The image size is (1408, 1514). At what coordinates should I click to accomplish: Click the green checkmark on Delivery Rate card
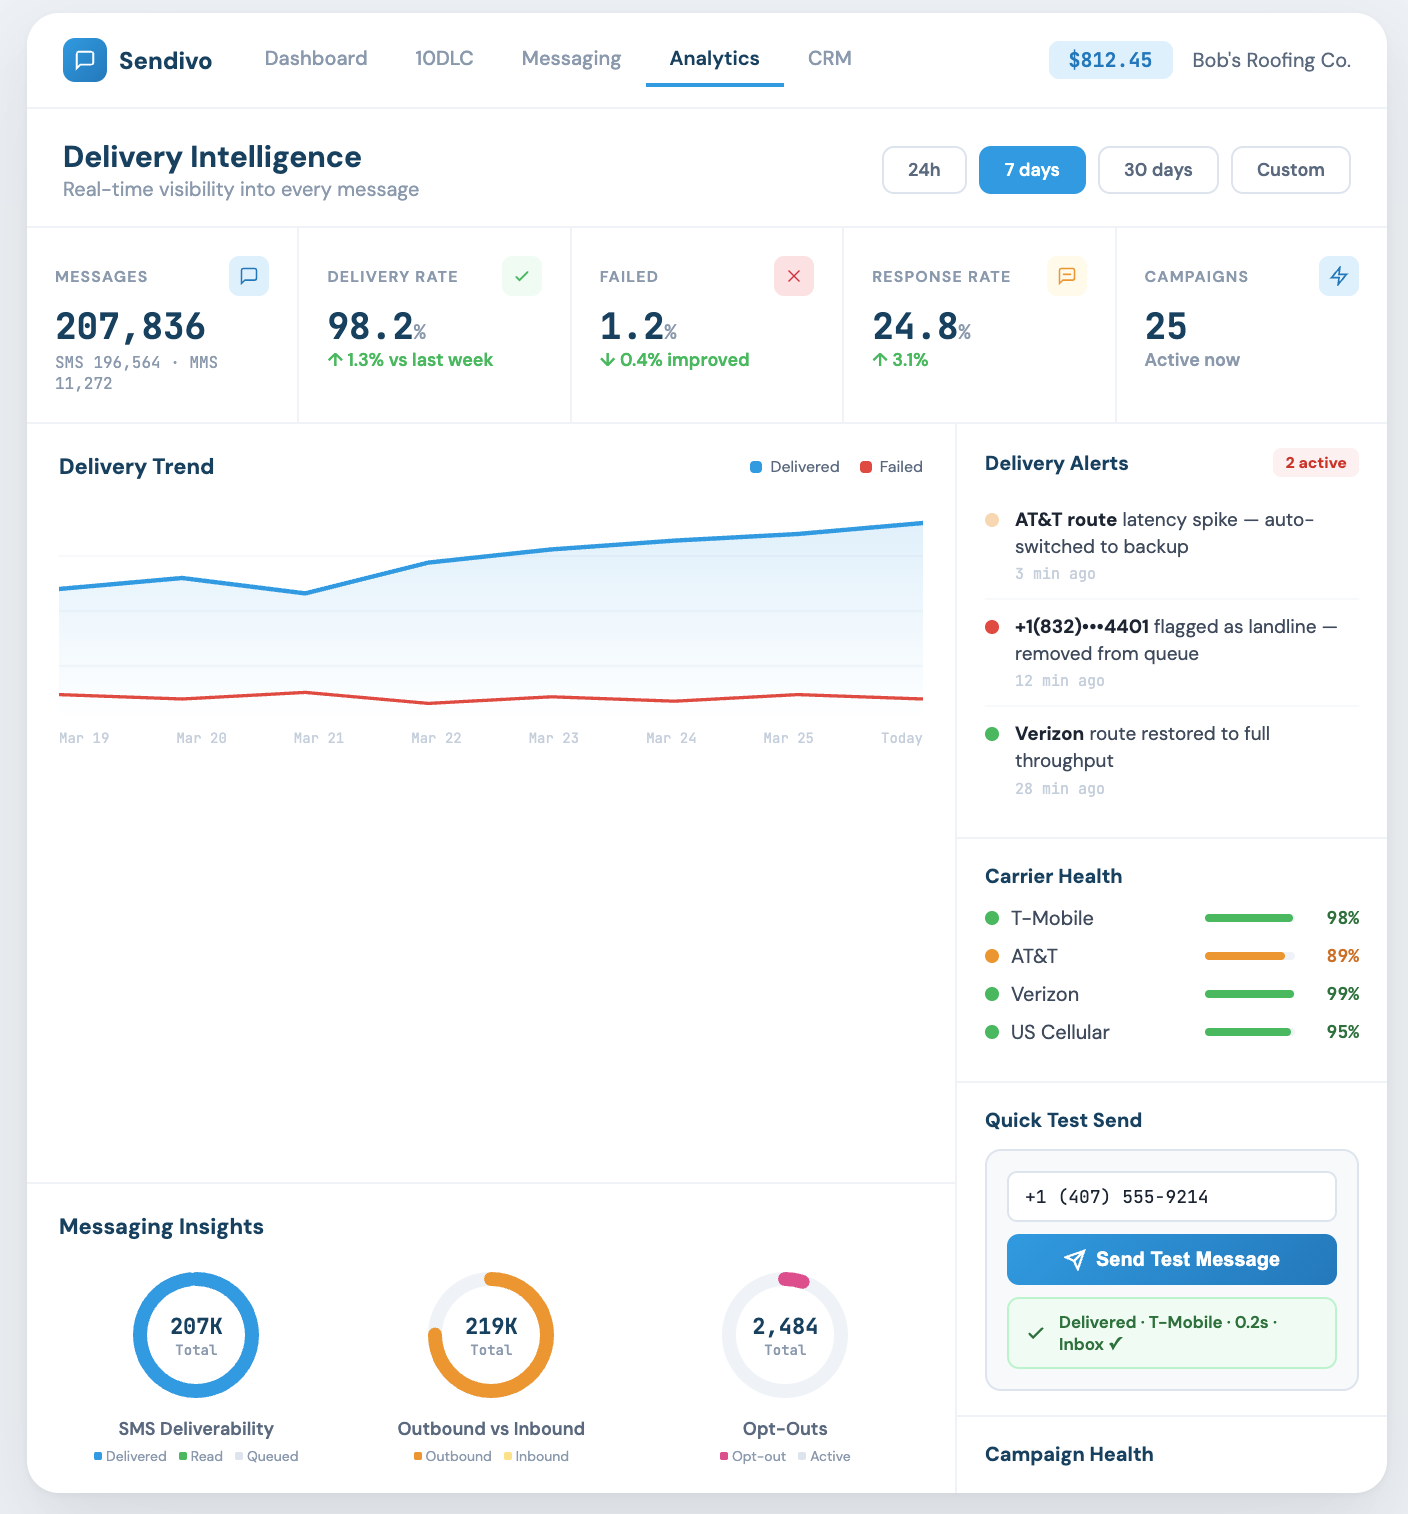click(522, 276)
